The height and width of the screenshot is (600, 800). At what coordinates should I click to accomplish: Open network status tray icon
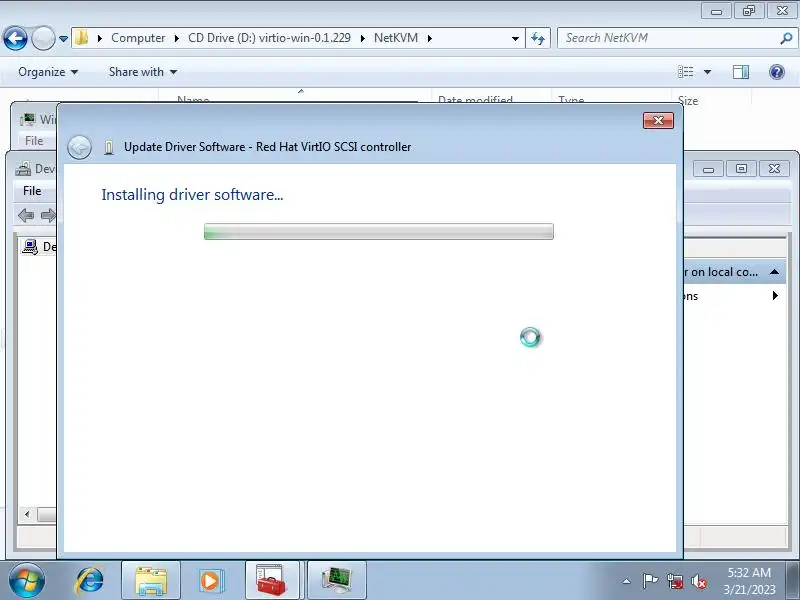point(675,581)
